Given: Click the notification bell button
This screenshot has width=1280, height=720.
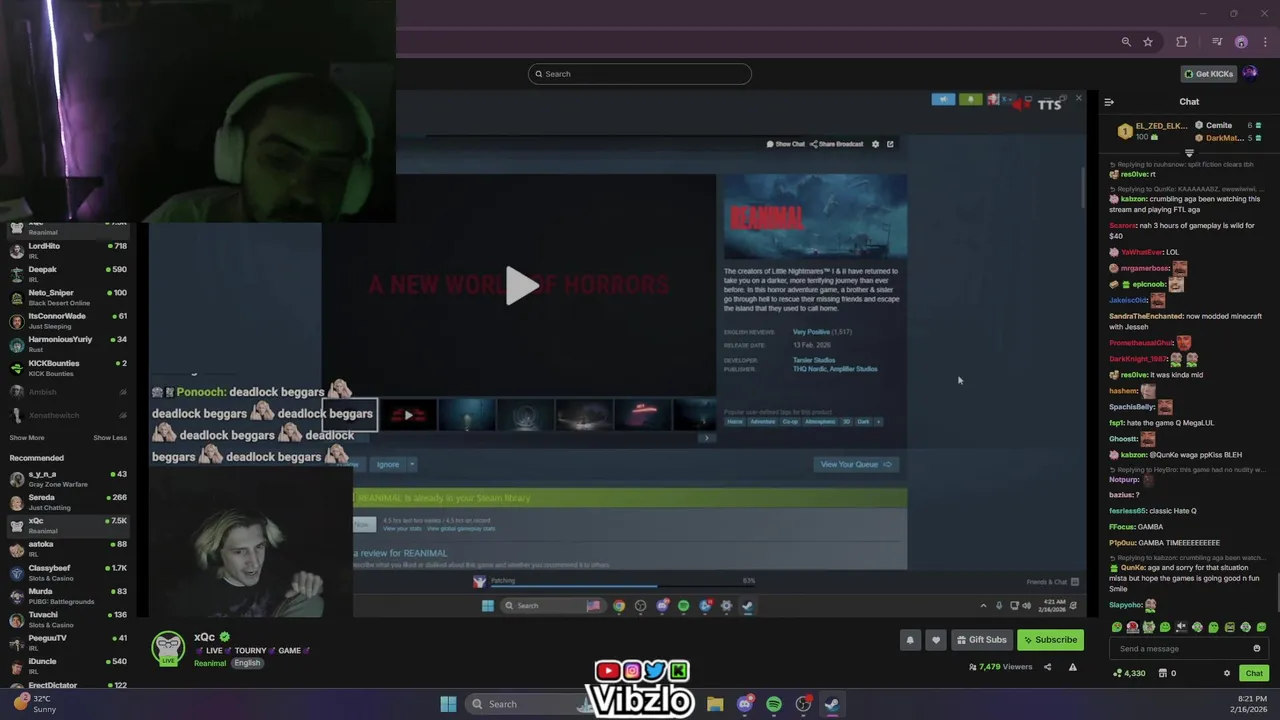Looking at the screenshot, I should tap(910, 640).
